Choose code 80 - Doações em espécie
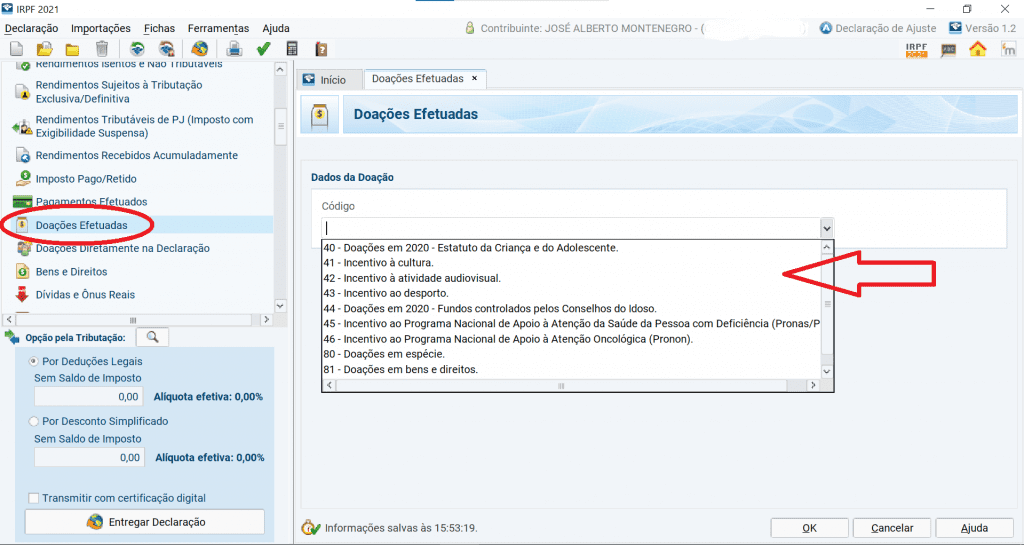The image size is (1024, 545). 571,354
